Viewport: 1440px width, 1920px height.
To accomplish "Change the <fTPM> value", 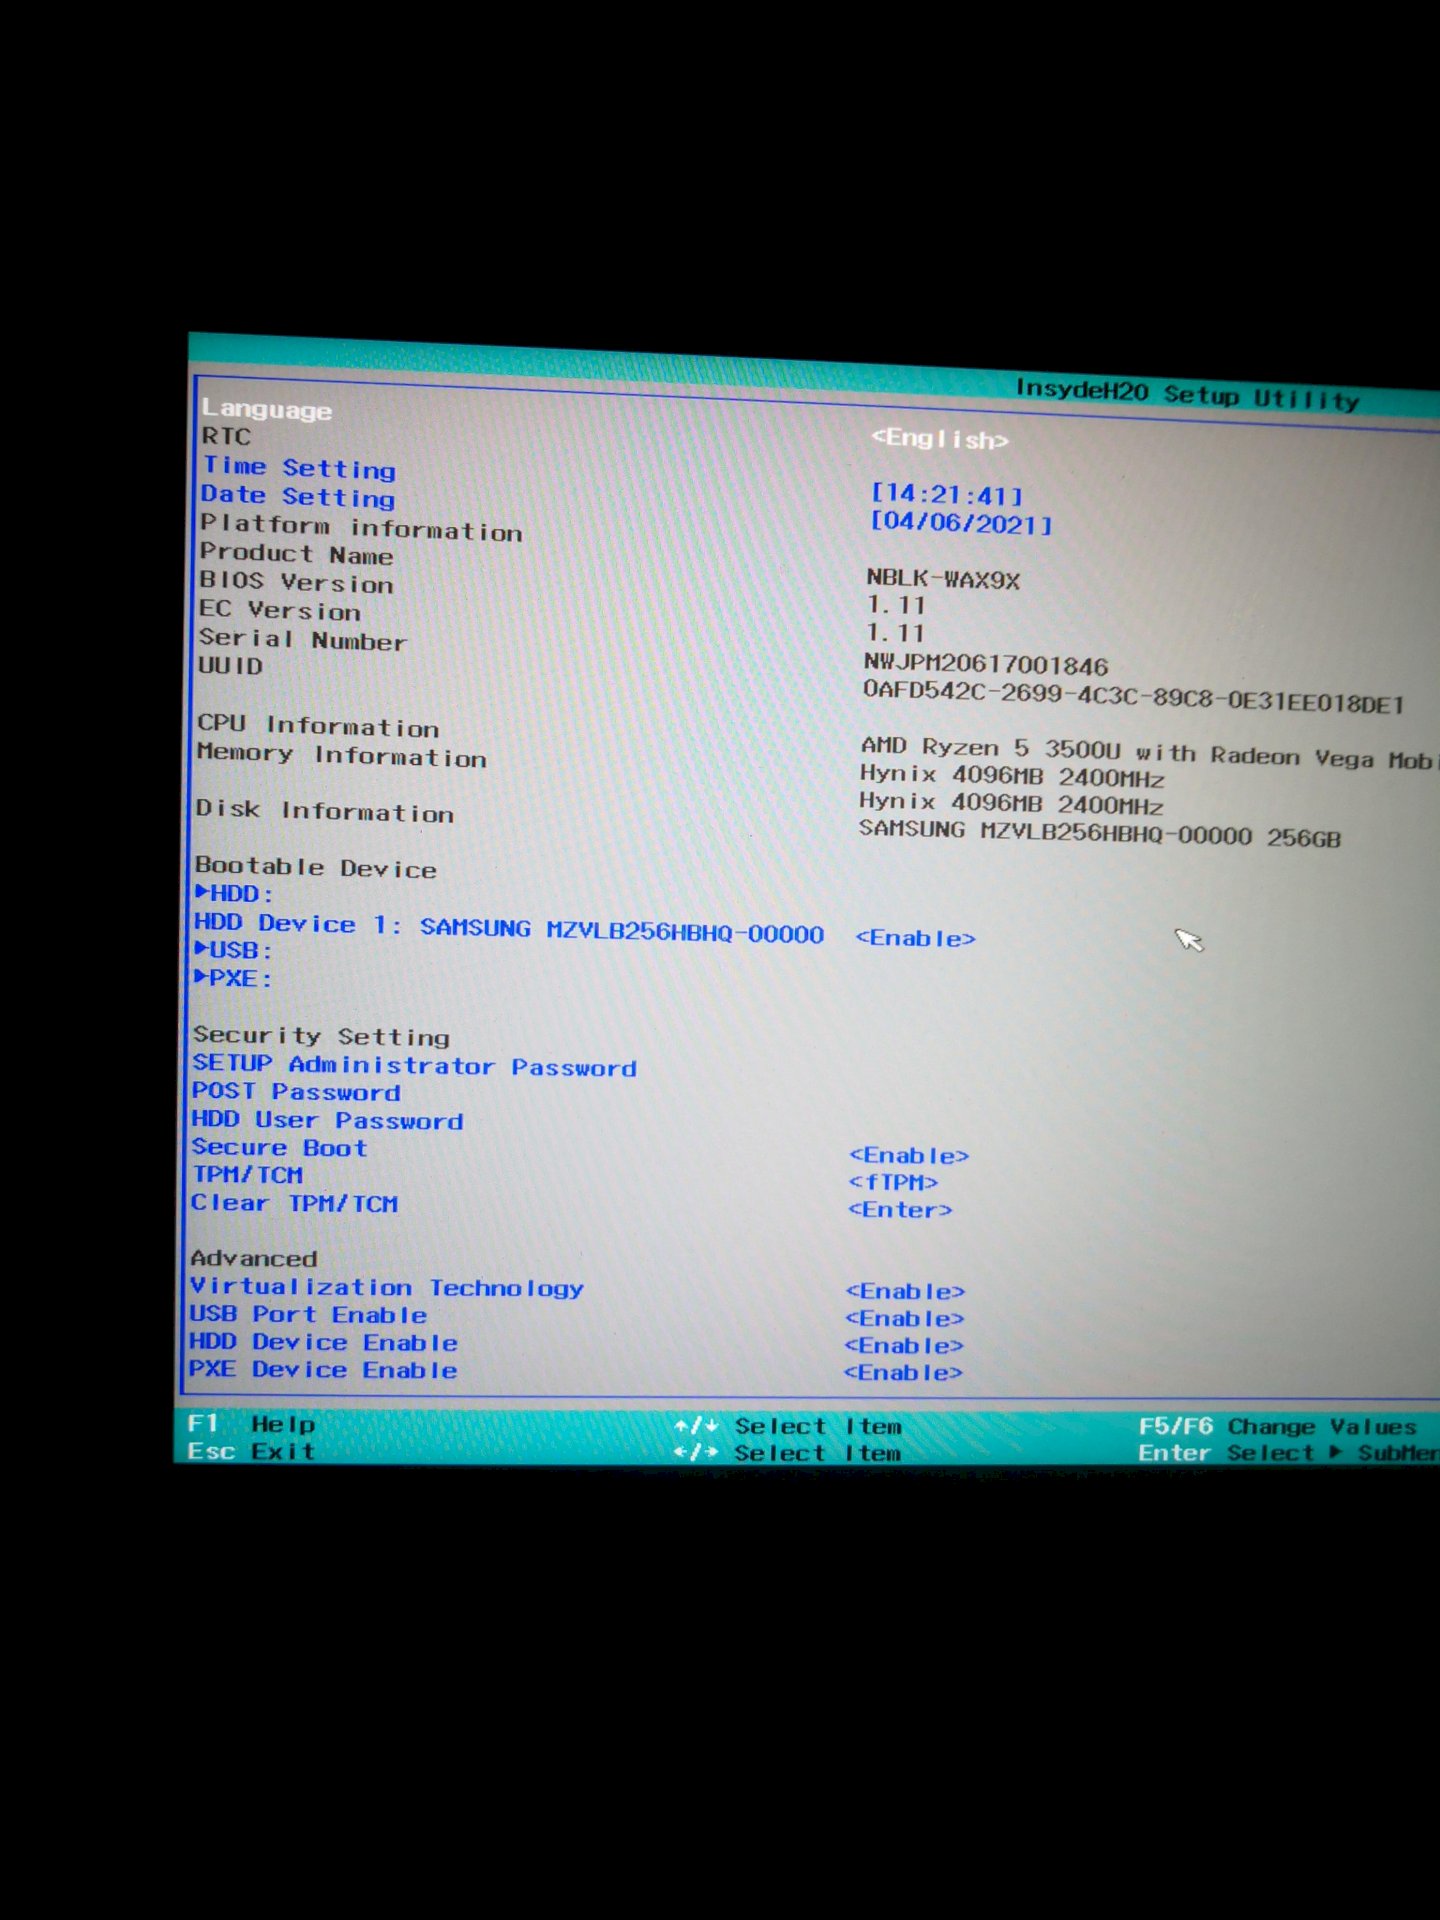I will tap(893, 1182).
